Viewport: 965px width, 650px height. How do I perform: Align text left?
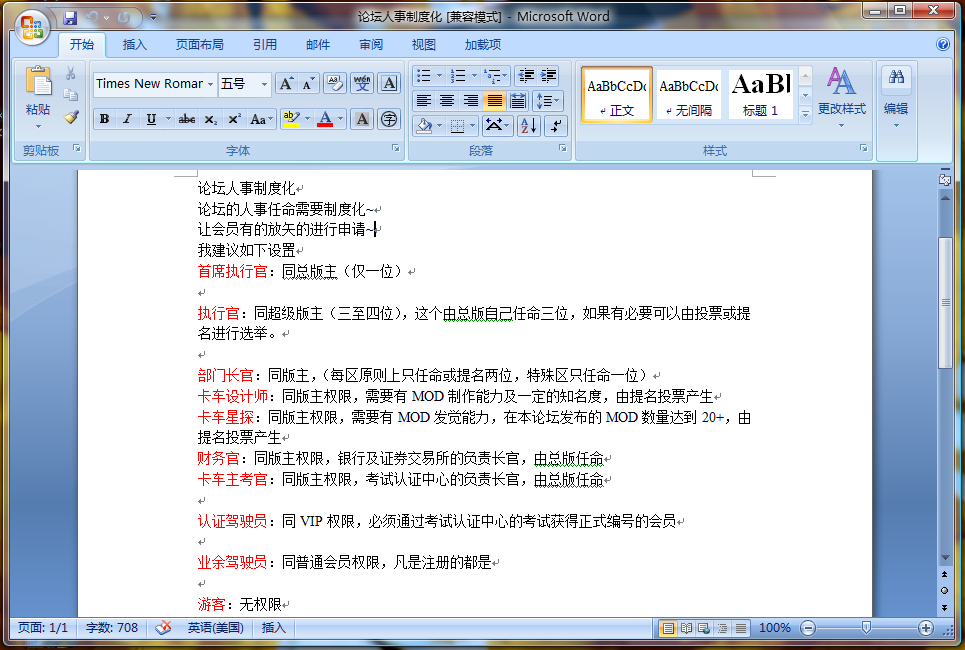click(423, 100)
